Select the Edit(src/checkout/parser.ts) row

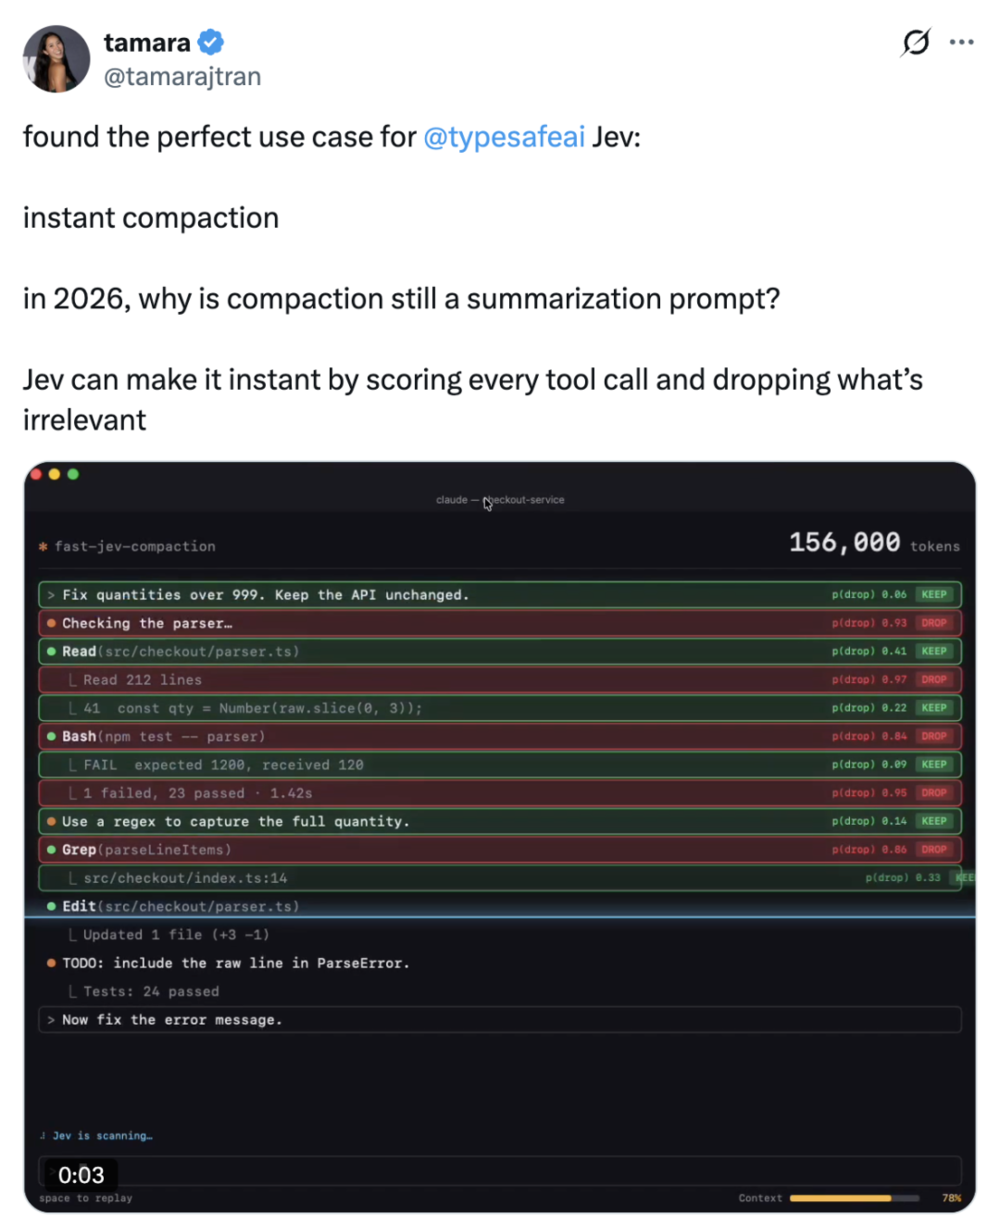point(500,906)
